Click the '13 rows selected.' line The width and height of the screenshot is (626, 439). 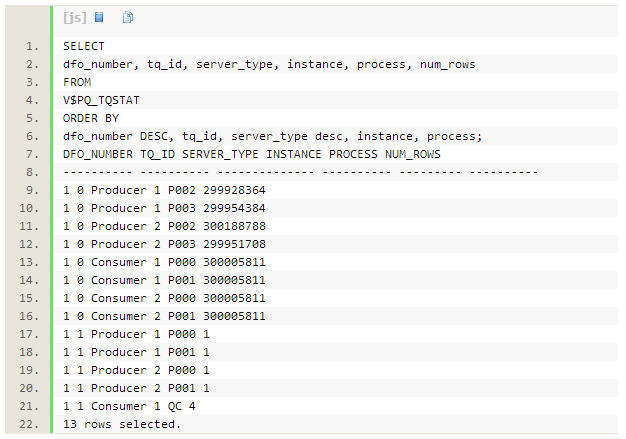pos(122,424)
